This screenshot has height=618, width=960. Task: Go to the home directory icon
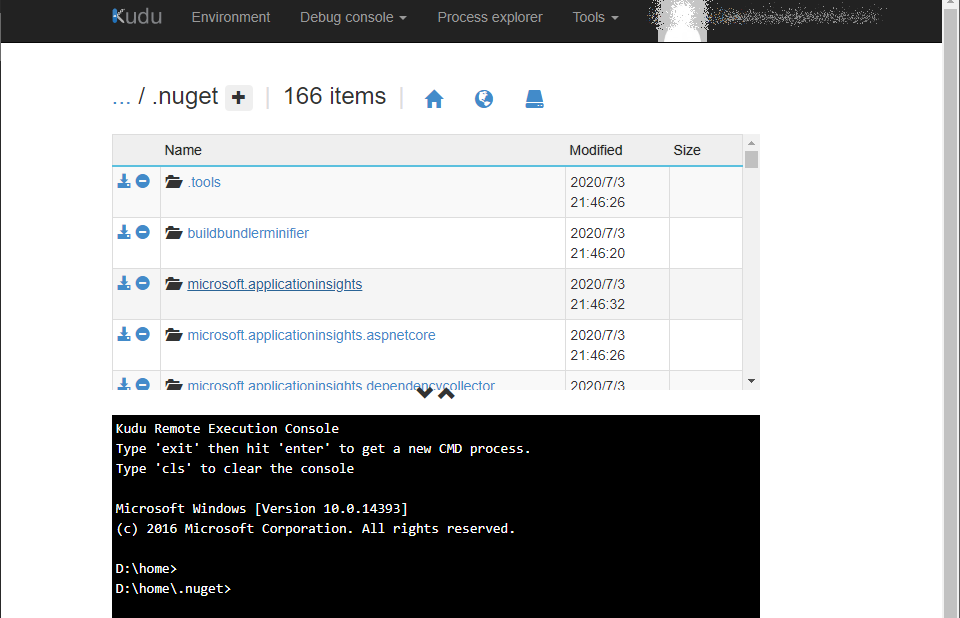tap(434, 99)
